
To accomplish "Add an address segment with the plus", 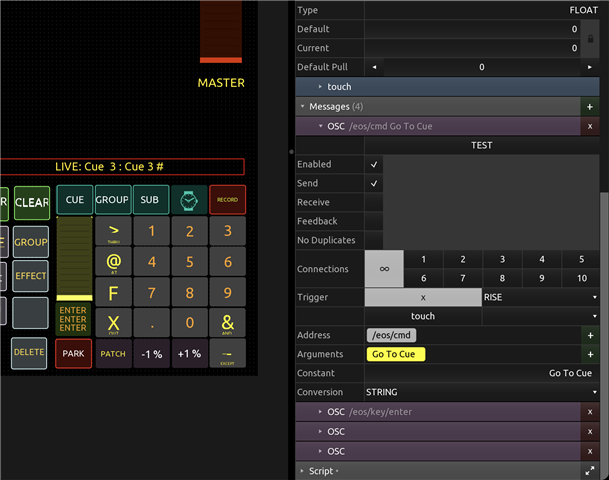I will coord(590,336).
